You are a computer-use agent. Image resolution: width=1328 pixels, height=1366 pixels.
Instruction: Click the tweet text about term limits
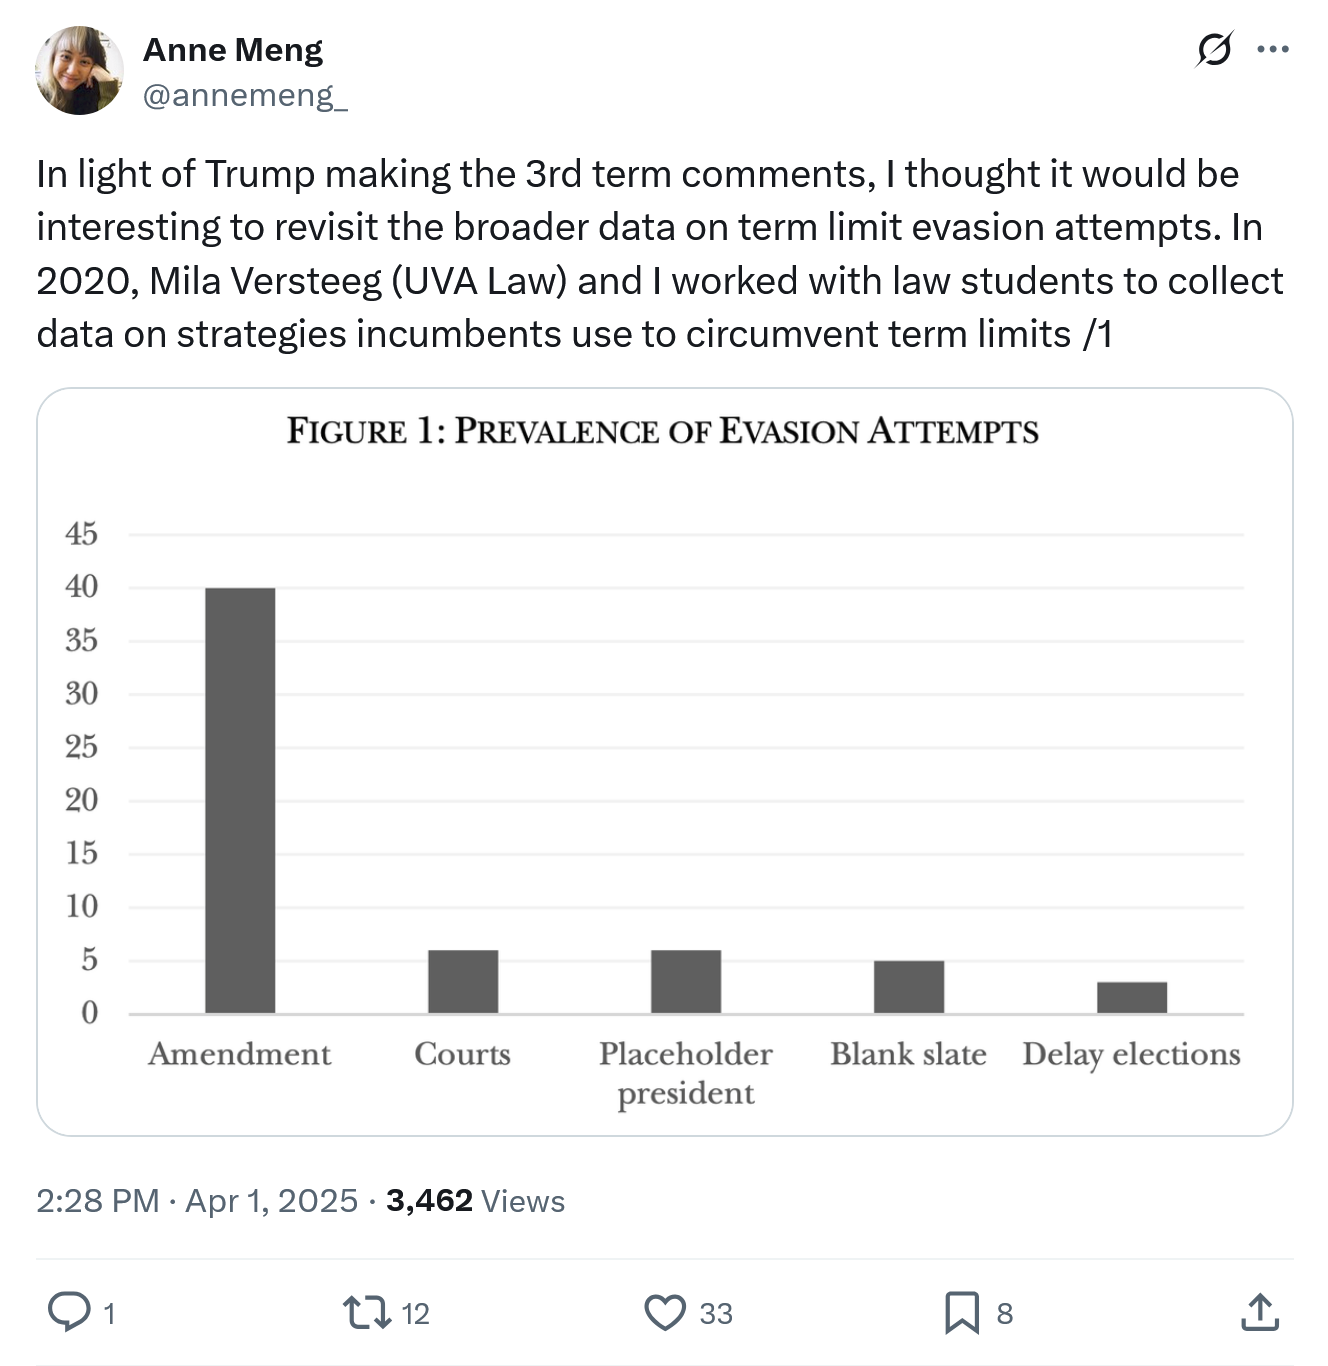[x=660, y=254]
